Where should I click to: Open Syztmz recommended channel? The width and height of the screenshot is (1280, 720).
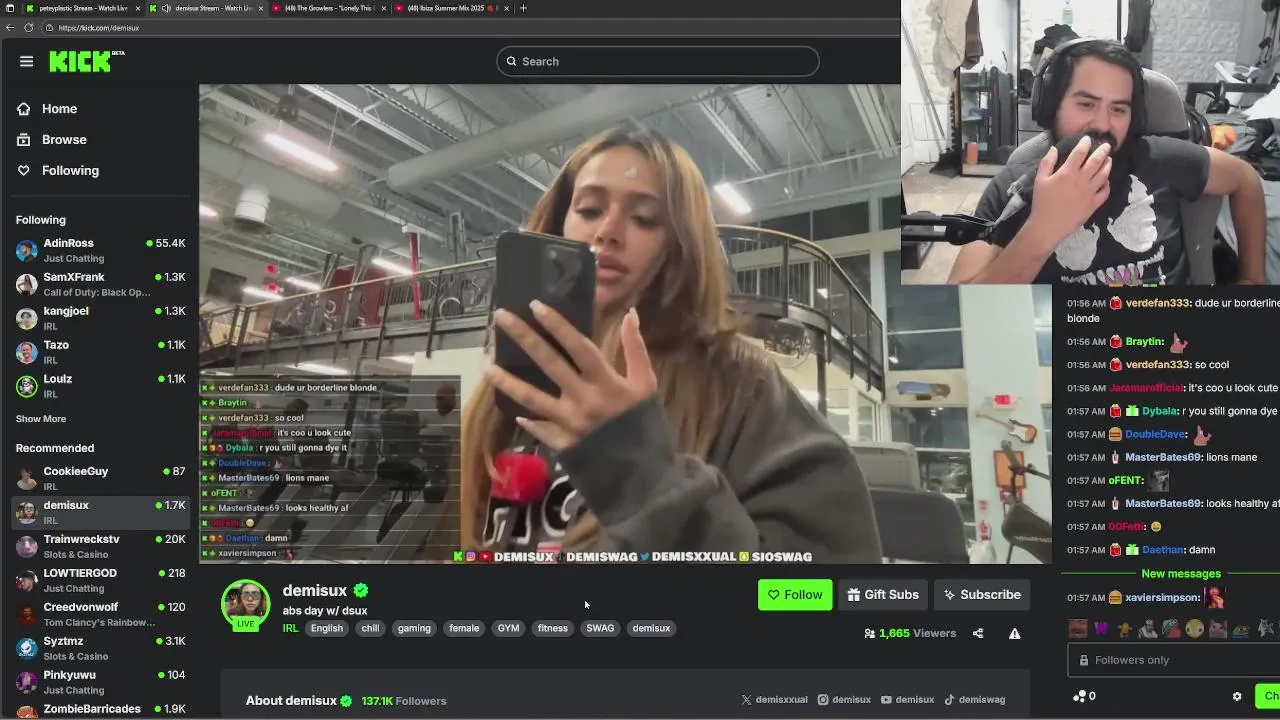(100, 648)
